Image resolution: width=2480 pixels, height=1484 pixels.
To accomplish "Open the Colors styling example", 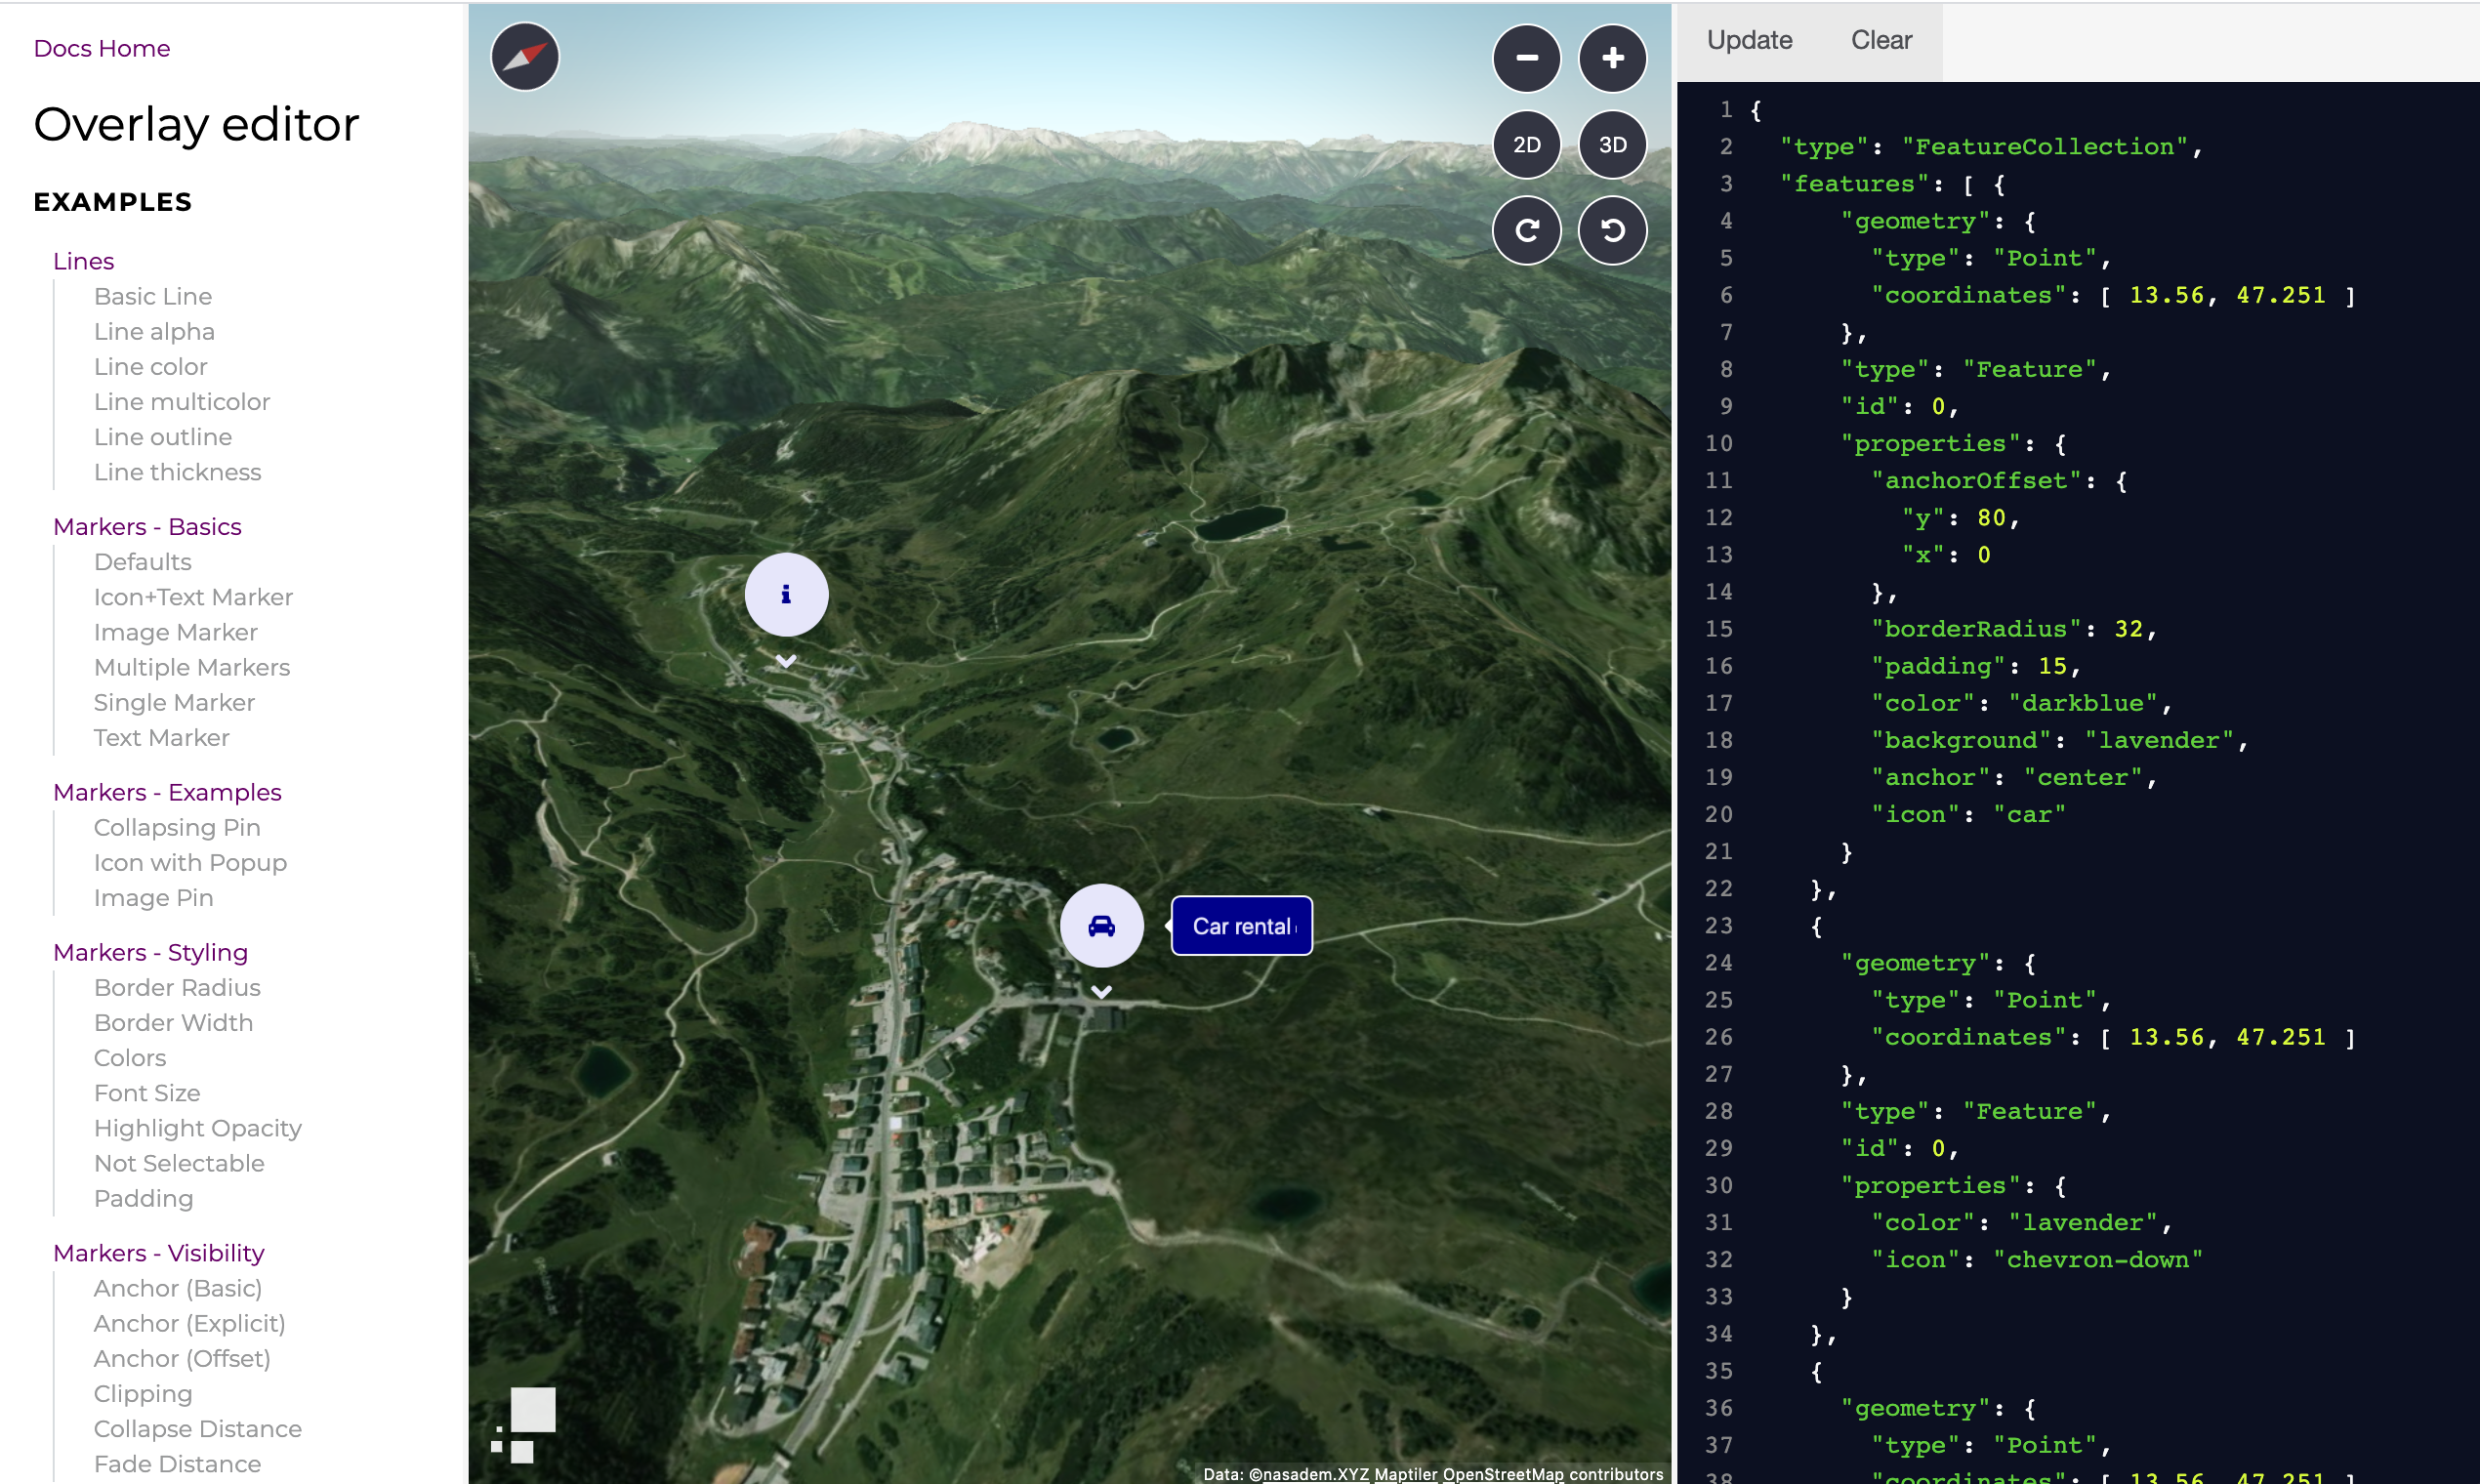I will [x=130, y=1058].
